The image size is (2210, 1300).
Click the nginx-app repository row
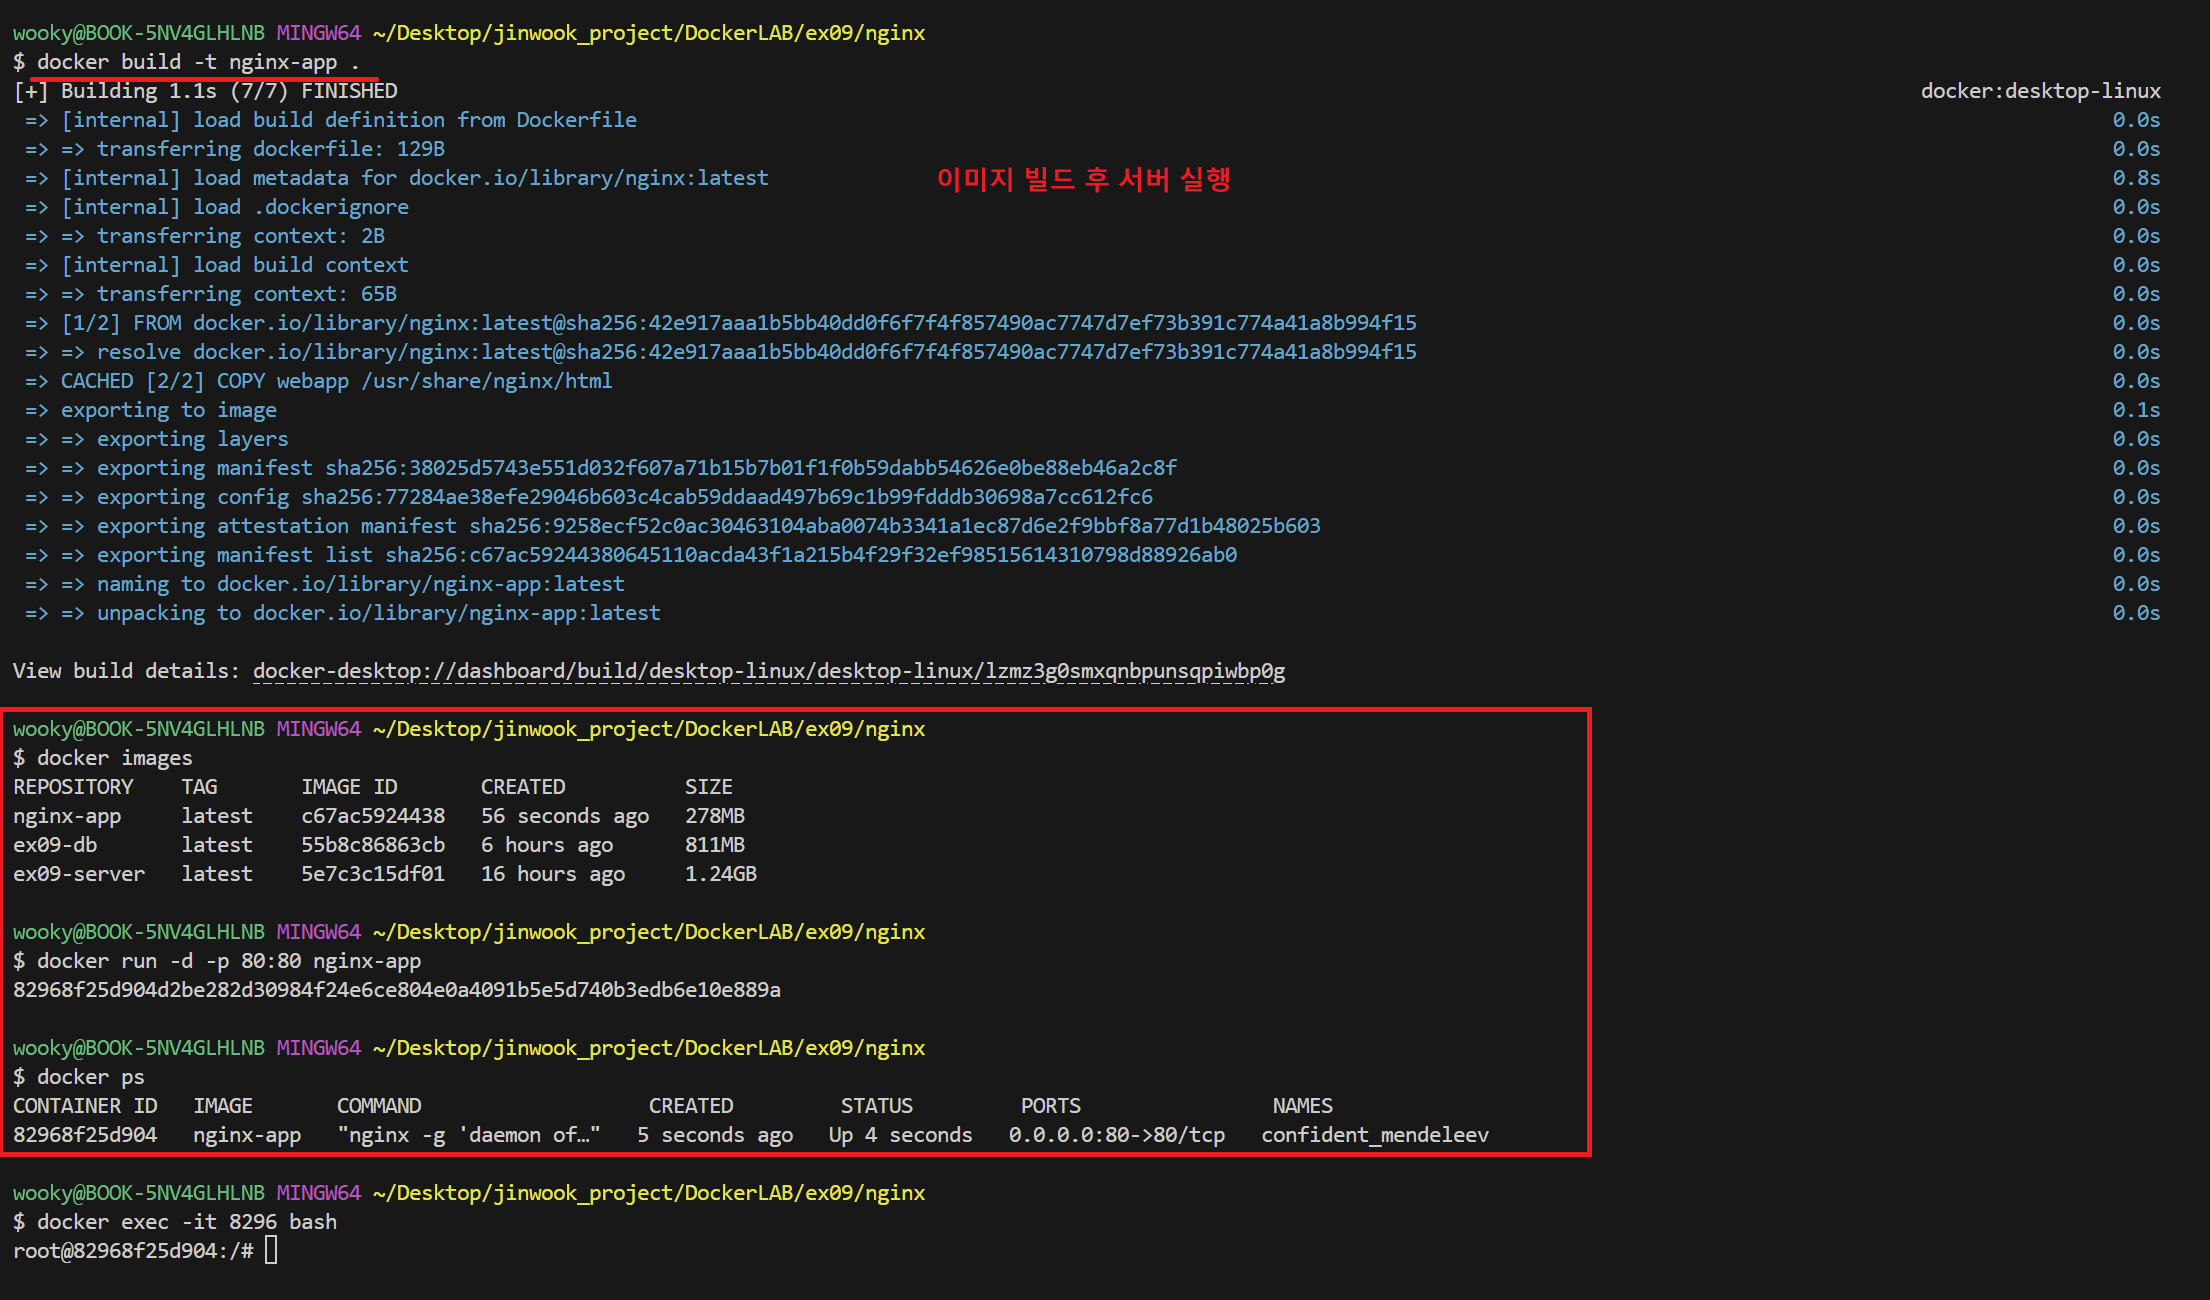(67, 816)
